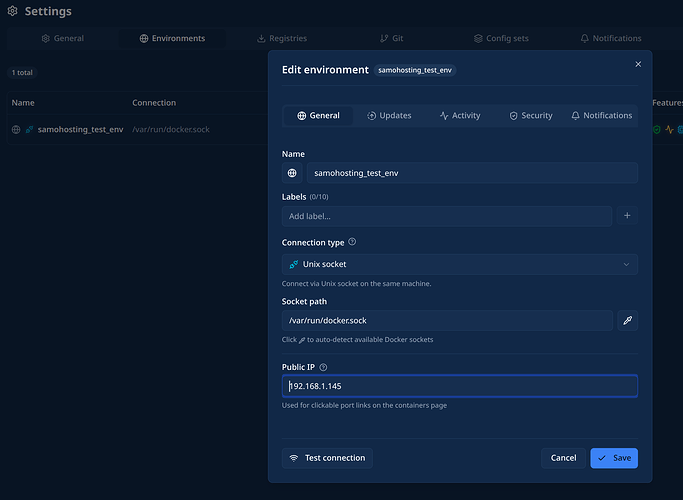683x500 pixels.
Task: Click the Name input field
Action: 470,173
